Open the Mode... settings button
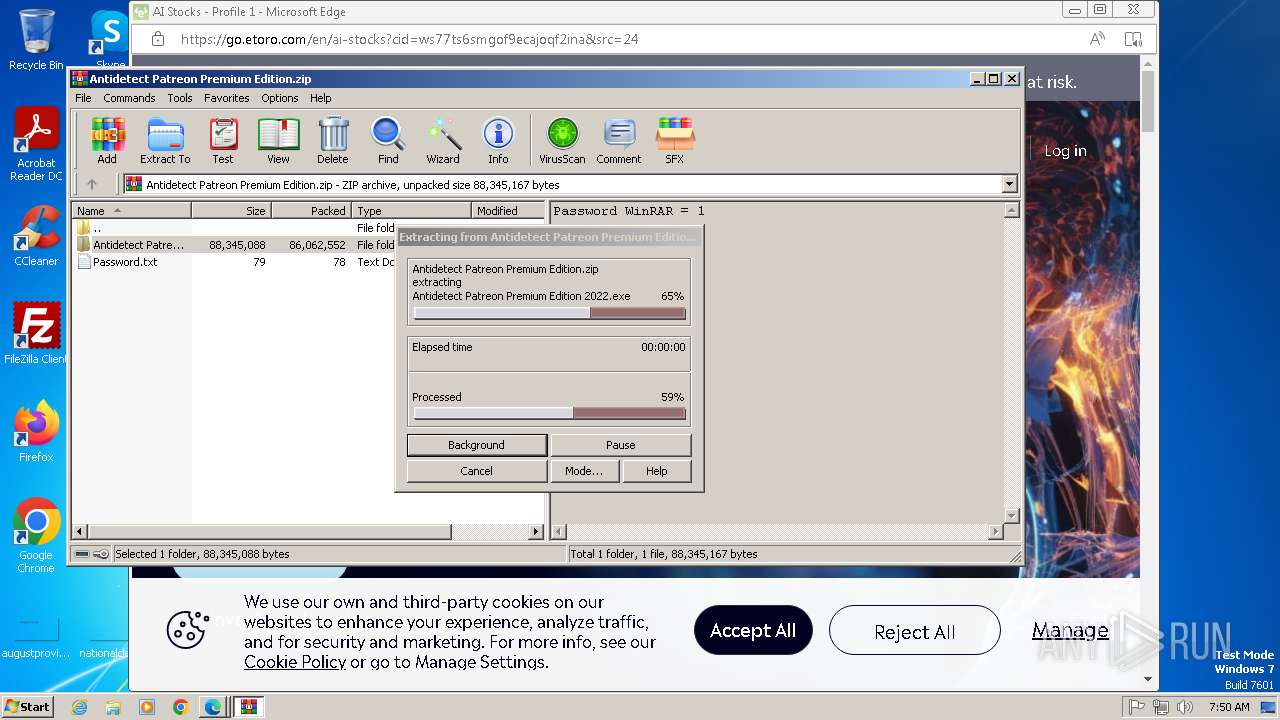1280x720 pixels. pos(584,471)
